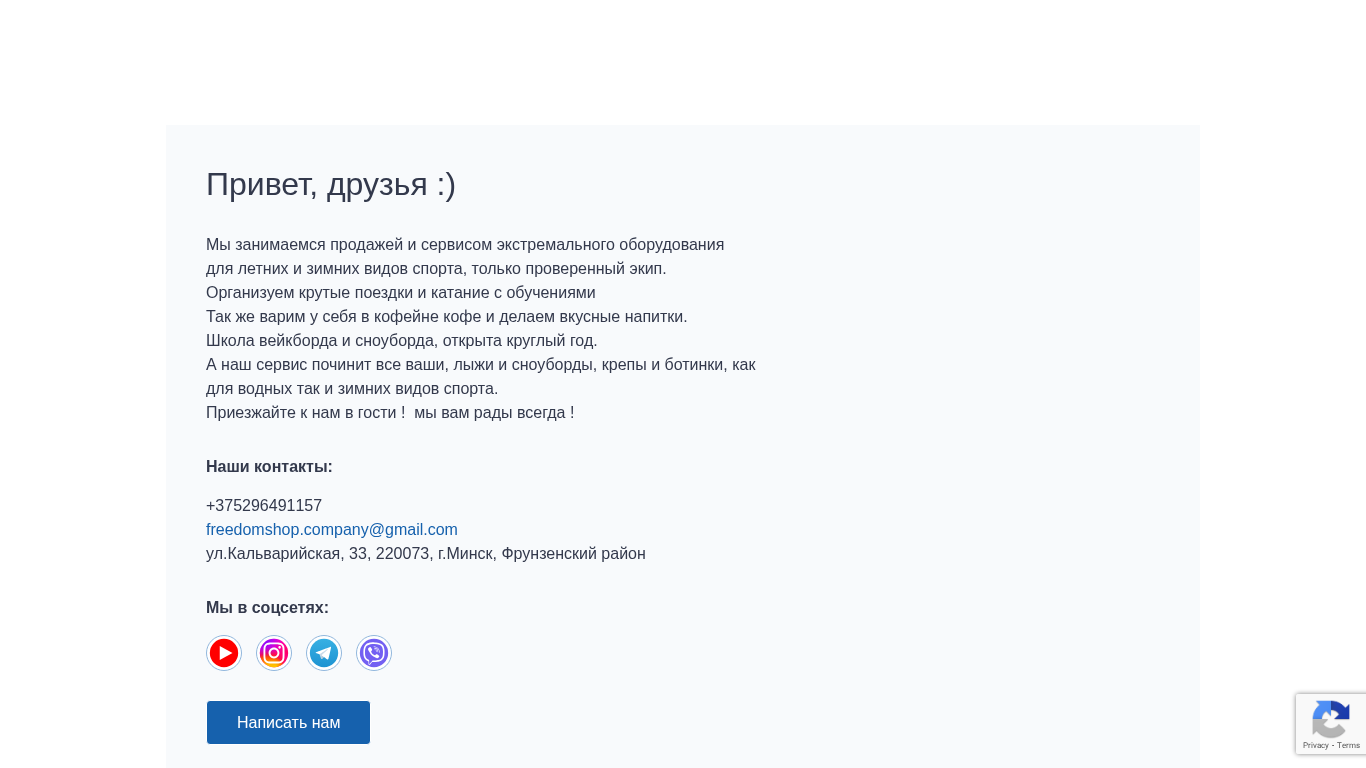Click the "Организуем крутые поездки" line
The height and width of the screenshot is (768, 1366).
[x=401, y=293]
